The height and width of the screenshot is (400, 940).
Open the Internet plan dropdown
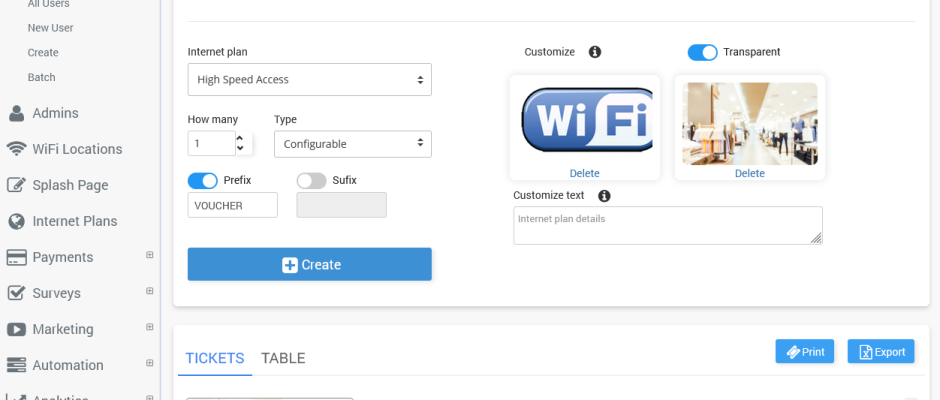click(309, 80)
